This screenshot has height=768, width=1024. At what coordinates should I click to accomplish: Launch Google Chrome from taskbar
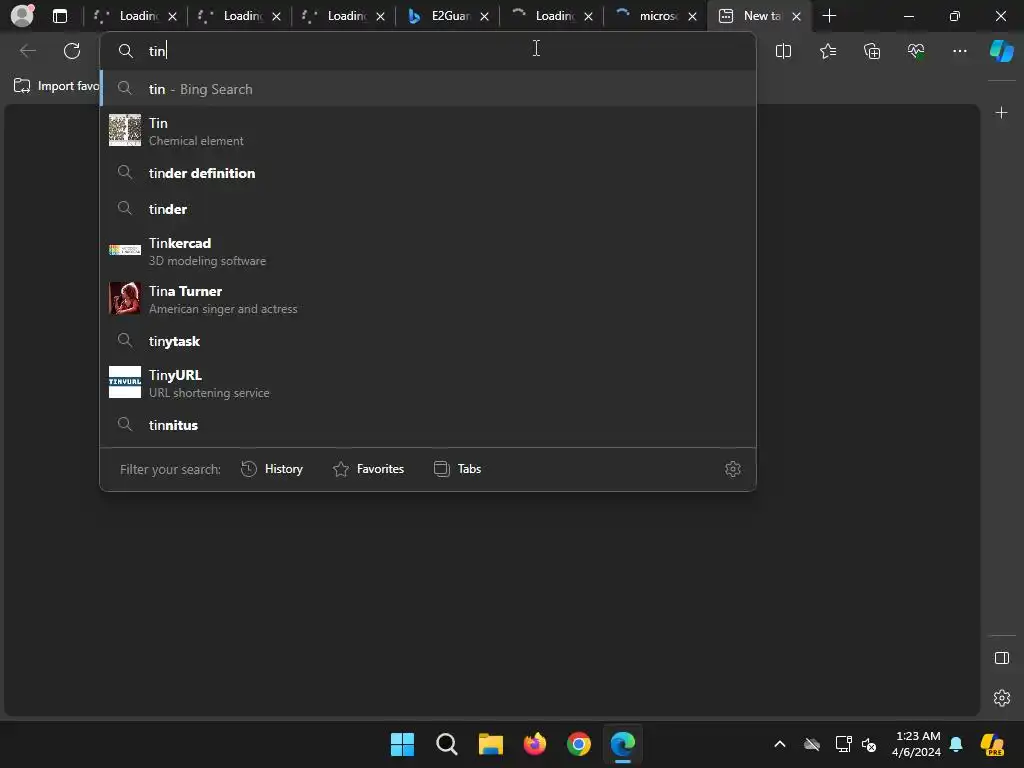[x=579, y=744]
